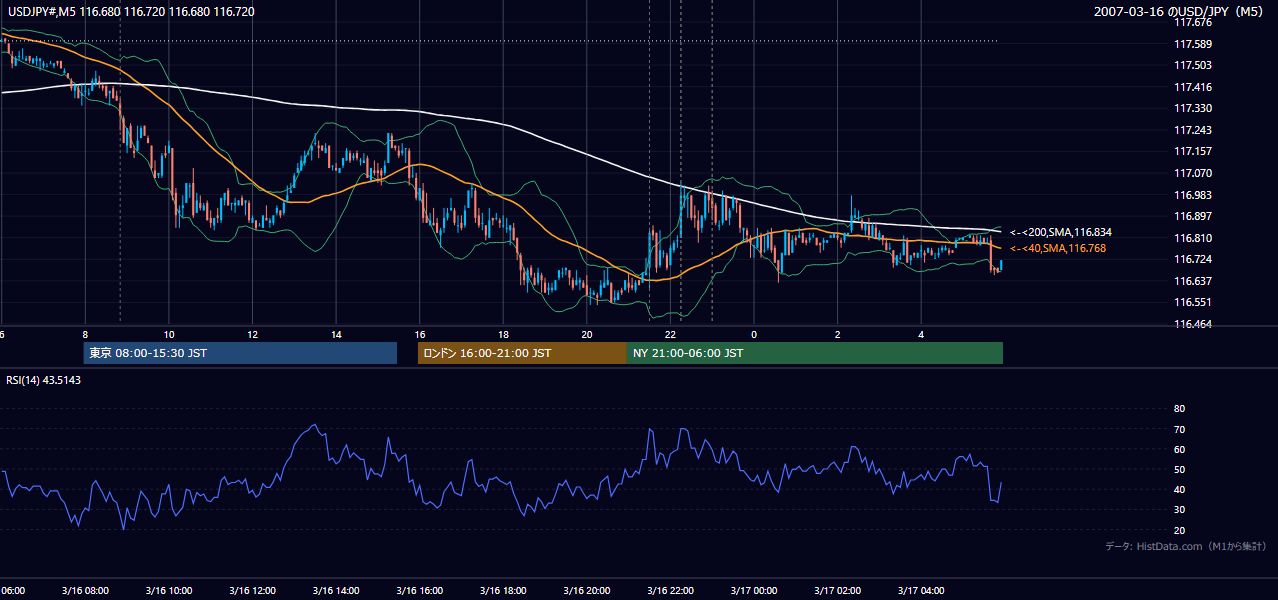Click hour 10 on the price chart axis
The height and width of the screenshot is (600, 1278).
[x=169, y=334]
